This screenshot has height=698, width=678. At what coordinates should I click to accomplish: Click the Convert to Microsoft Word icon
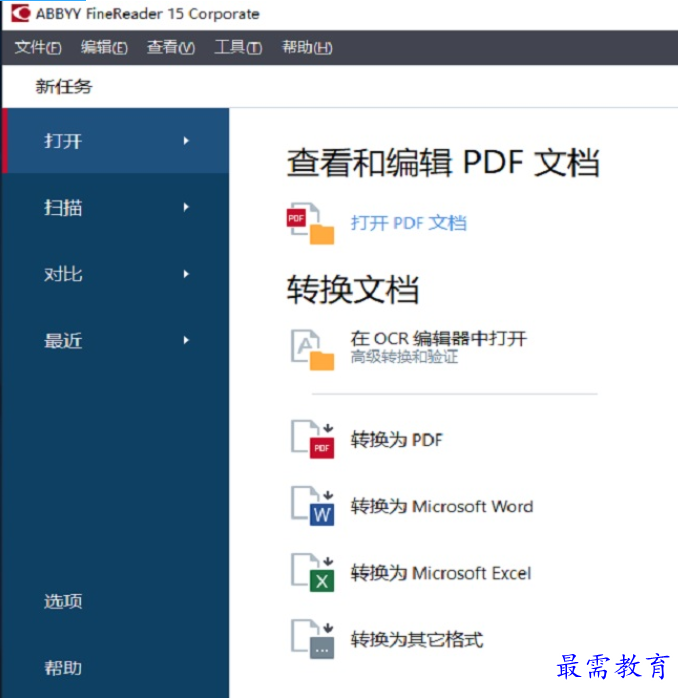coord(311,507)
